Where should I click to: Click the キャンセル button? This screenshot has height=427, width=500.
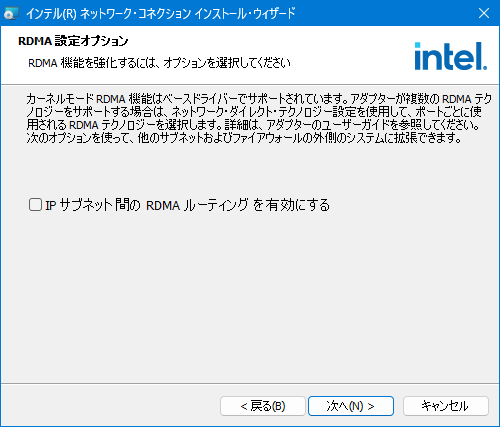click(446, 406)
